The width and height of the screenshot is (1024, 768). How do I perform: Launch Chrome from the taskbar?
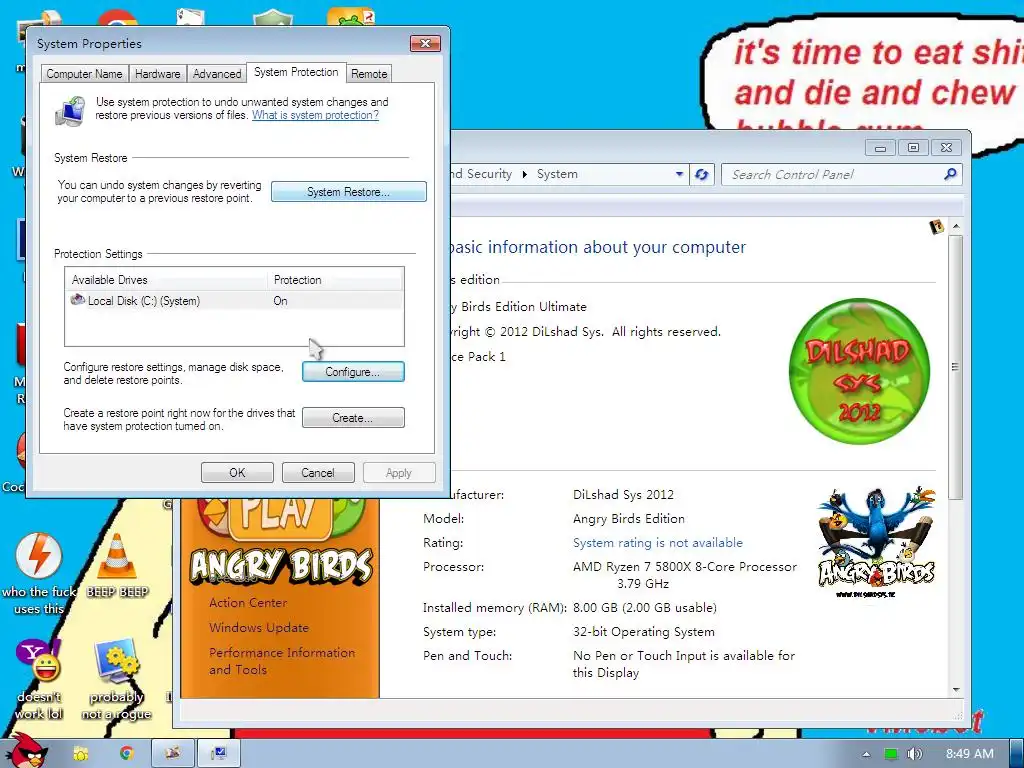click(x=127, y=754)
